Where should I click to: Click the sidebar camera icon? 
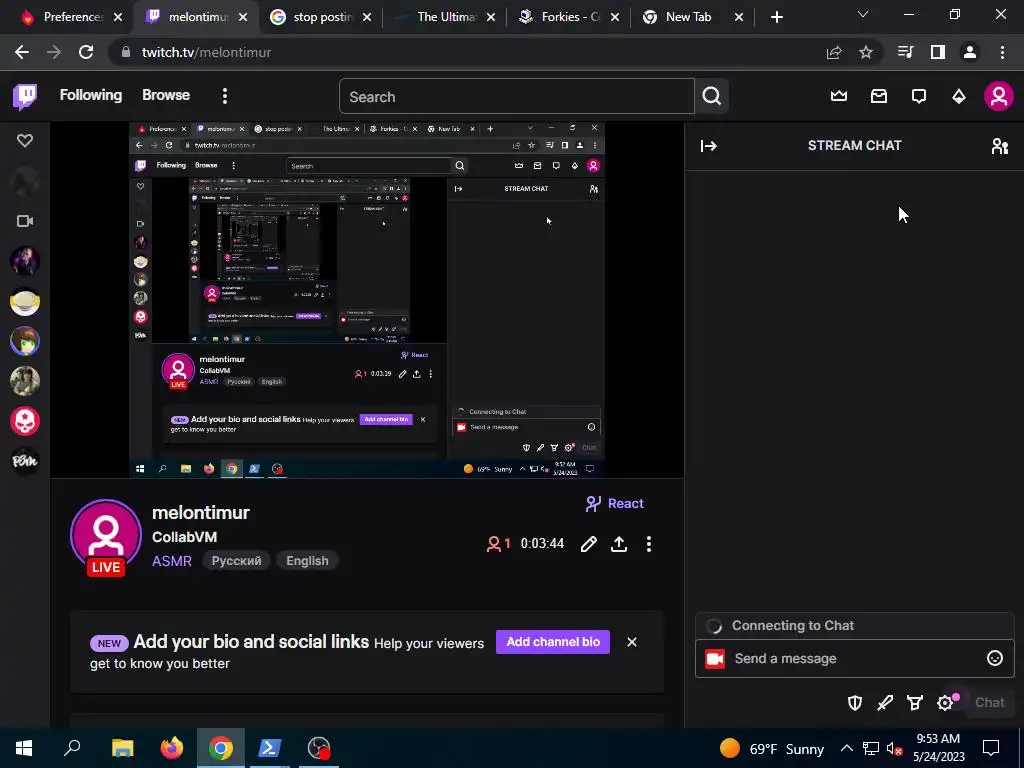(x=25, y=221)
